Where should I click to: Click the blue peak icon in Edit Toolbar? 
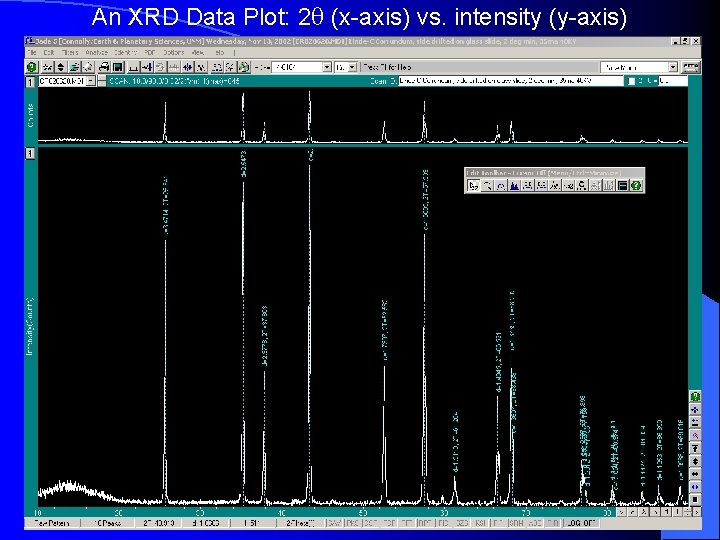[514, 186]
